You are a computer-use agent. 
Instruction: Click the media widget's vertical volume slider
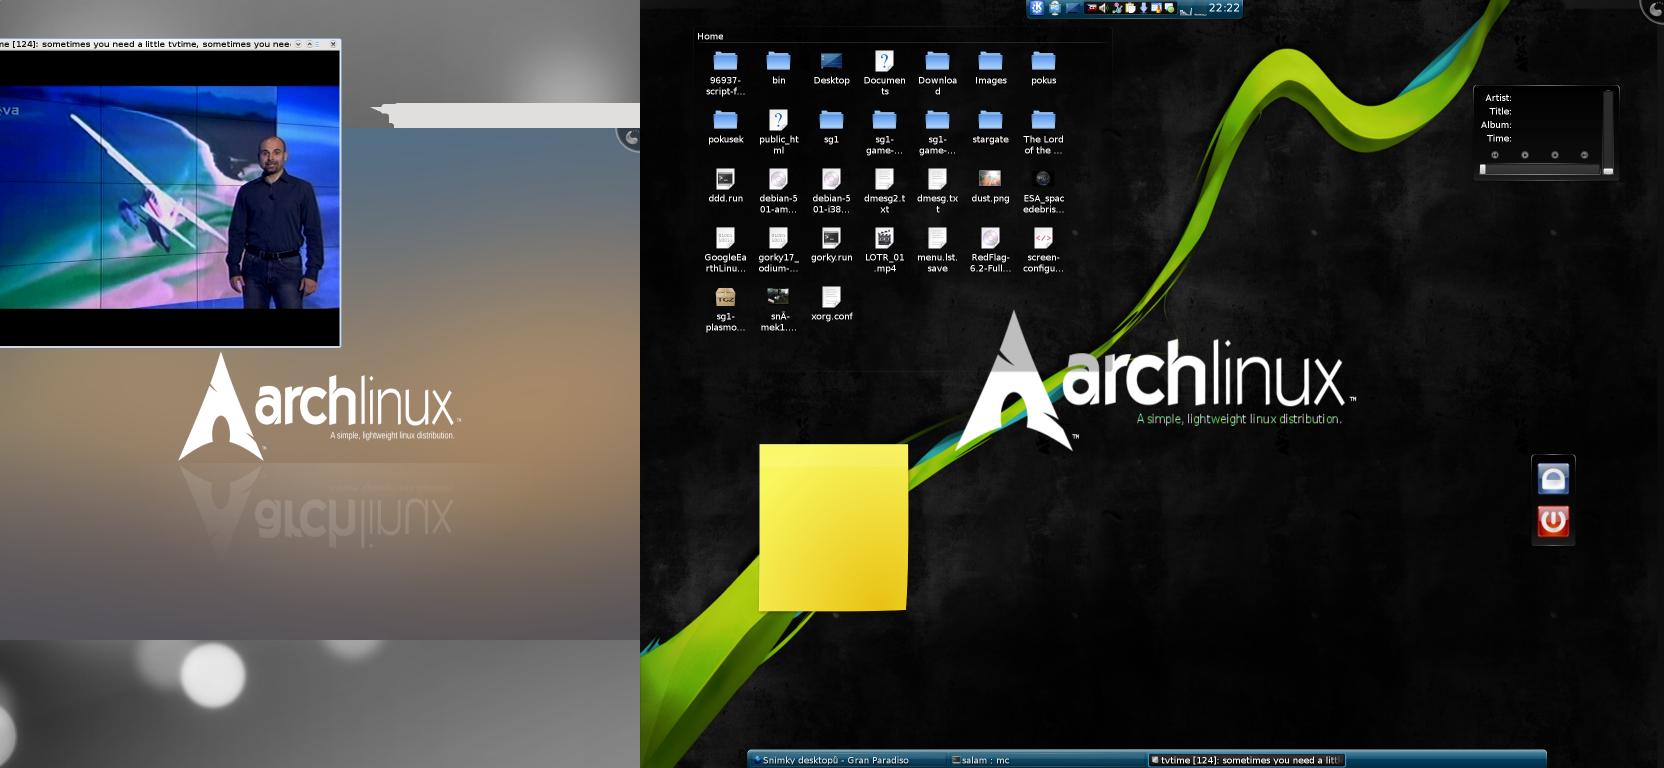pyautogui.click(x=1608, y=133)
